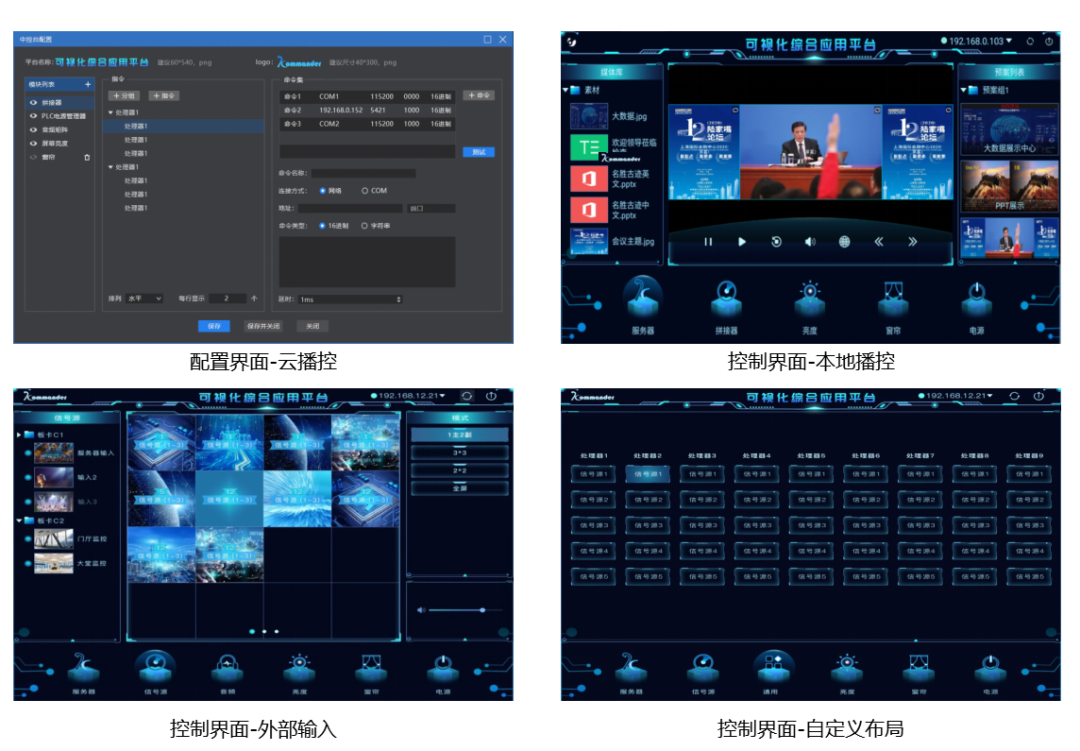Open the 亮度 brightness control icon
This screenshot has width=1080, height=751.
(x=809, y=300)
